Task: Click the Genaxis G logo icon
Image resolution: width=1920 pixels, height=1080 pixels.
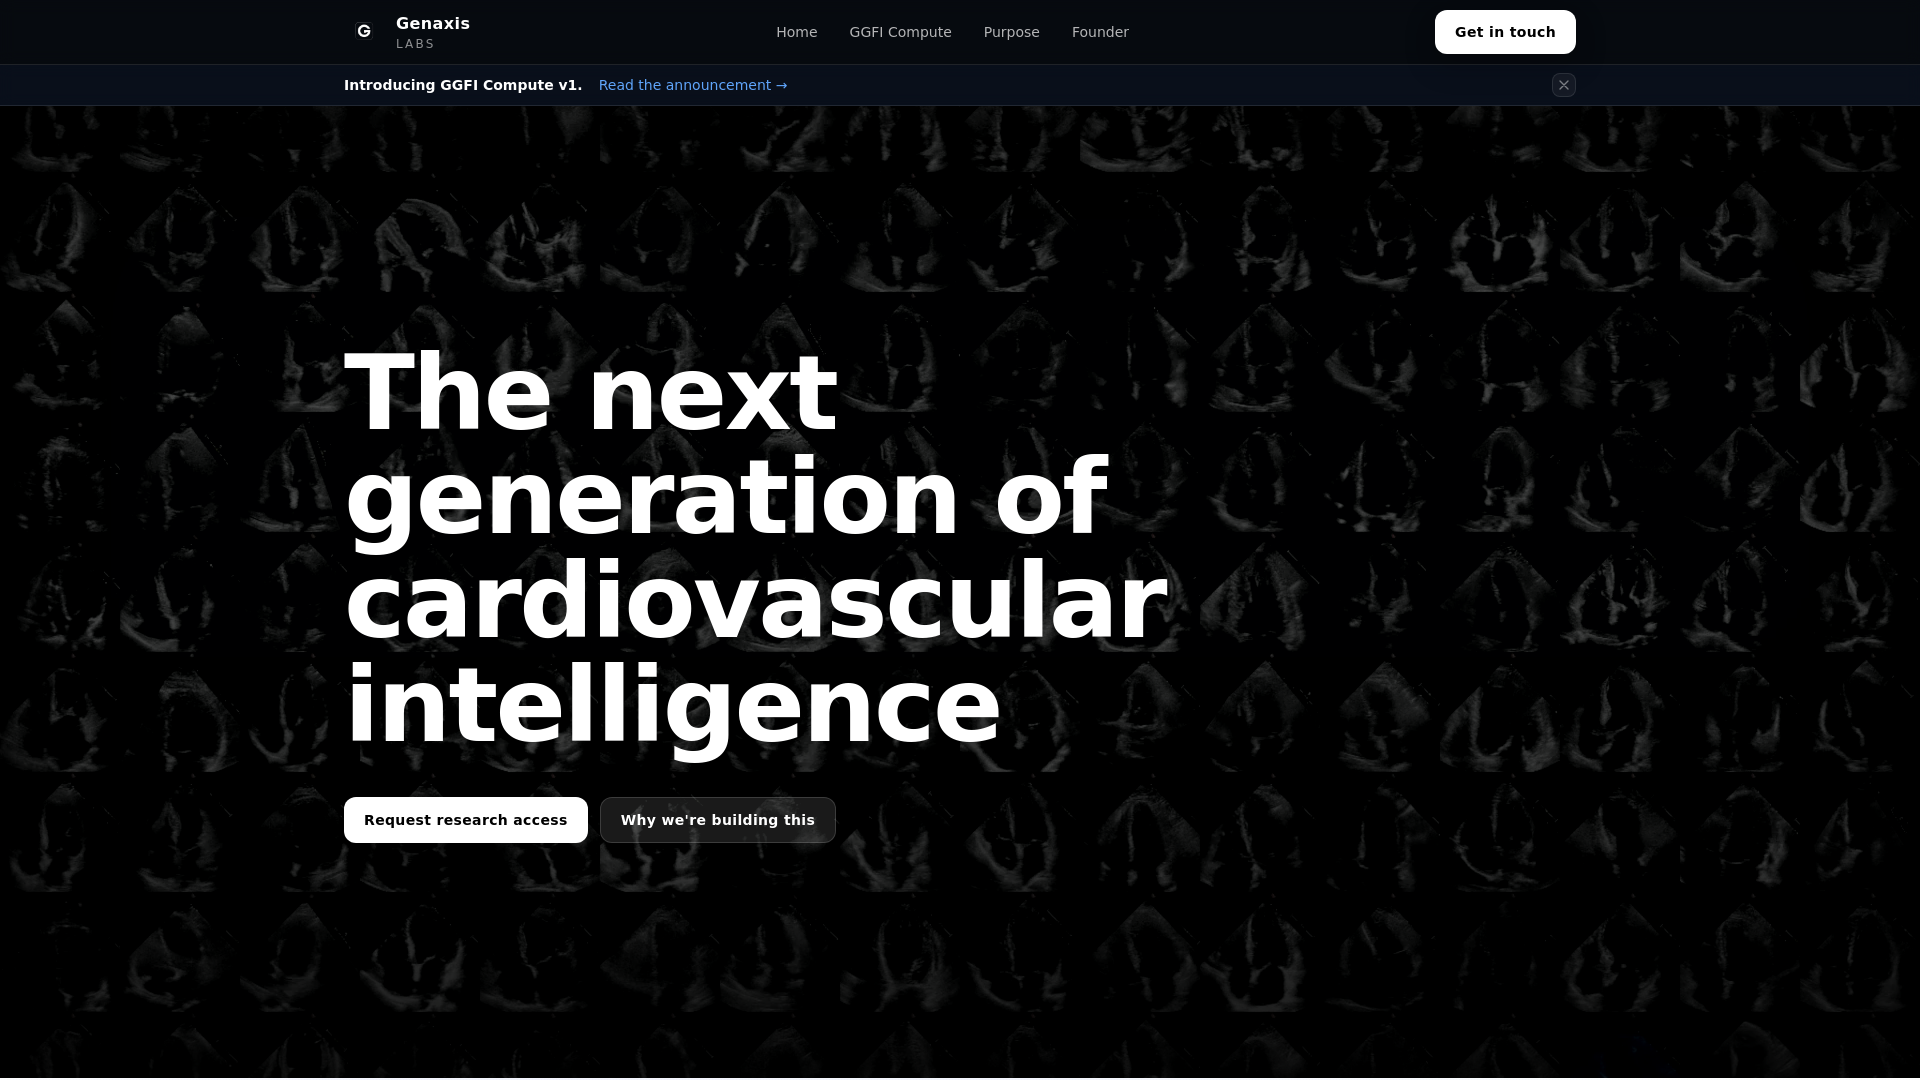Action: 364,32
